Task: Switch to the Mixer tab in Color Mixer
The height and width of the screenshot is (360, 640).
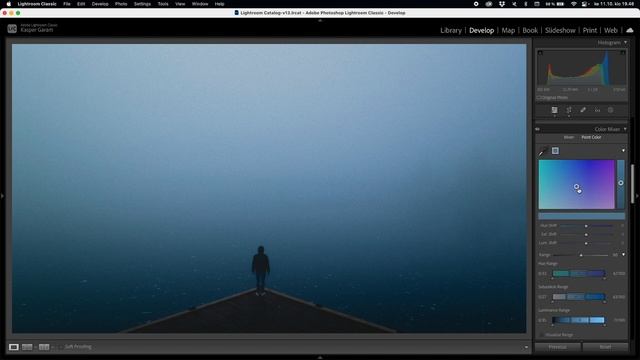Action: pyautogui.click(x=569, y=138)
